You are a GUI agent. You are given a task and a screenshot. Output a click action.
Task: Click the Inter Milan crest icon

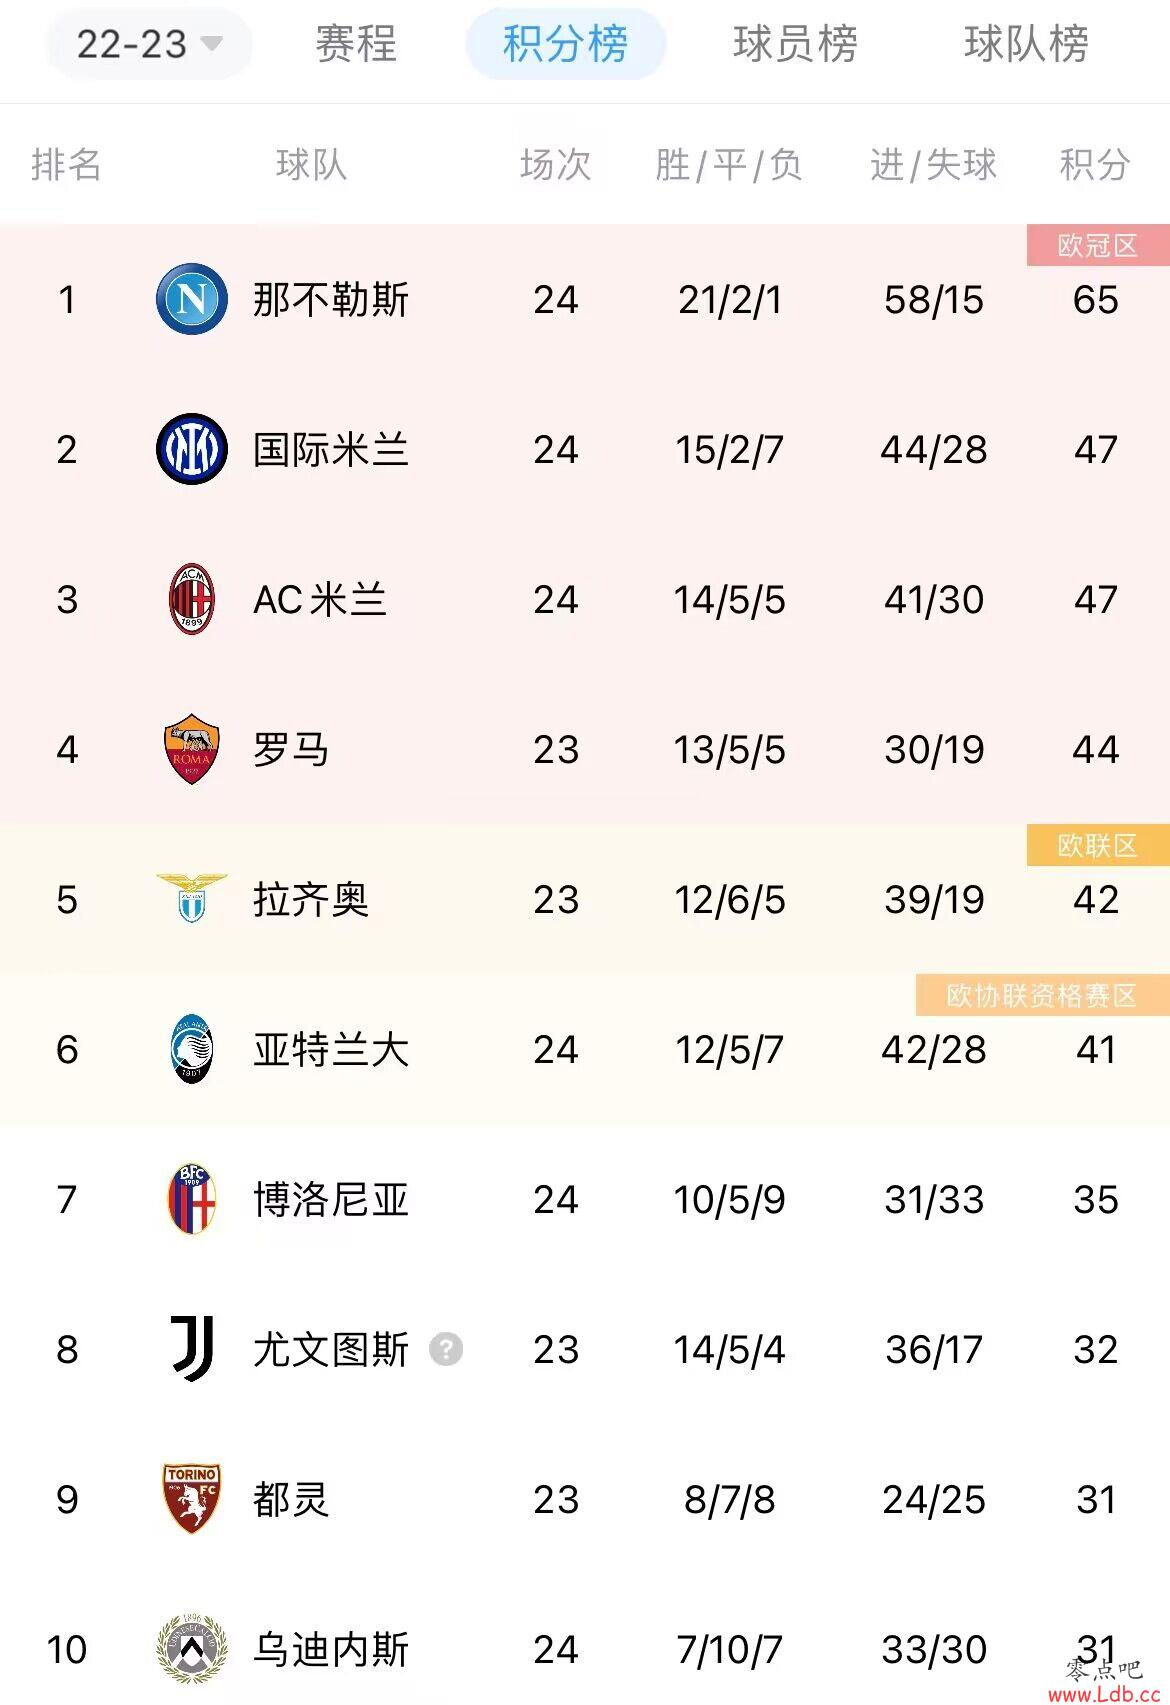[x=192, y=449]
